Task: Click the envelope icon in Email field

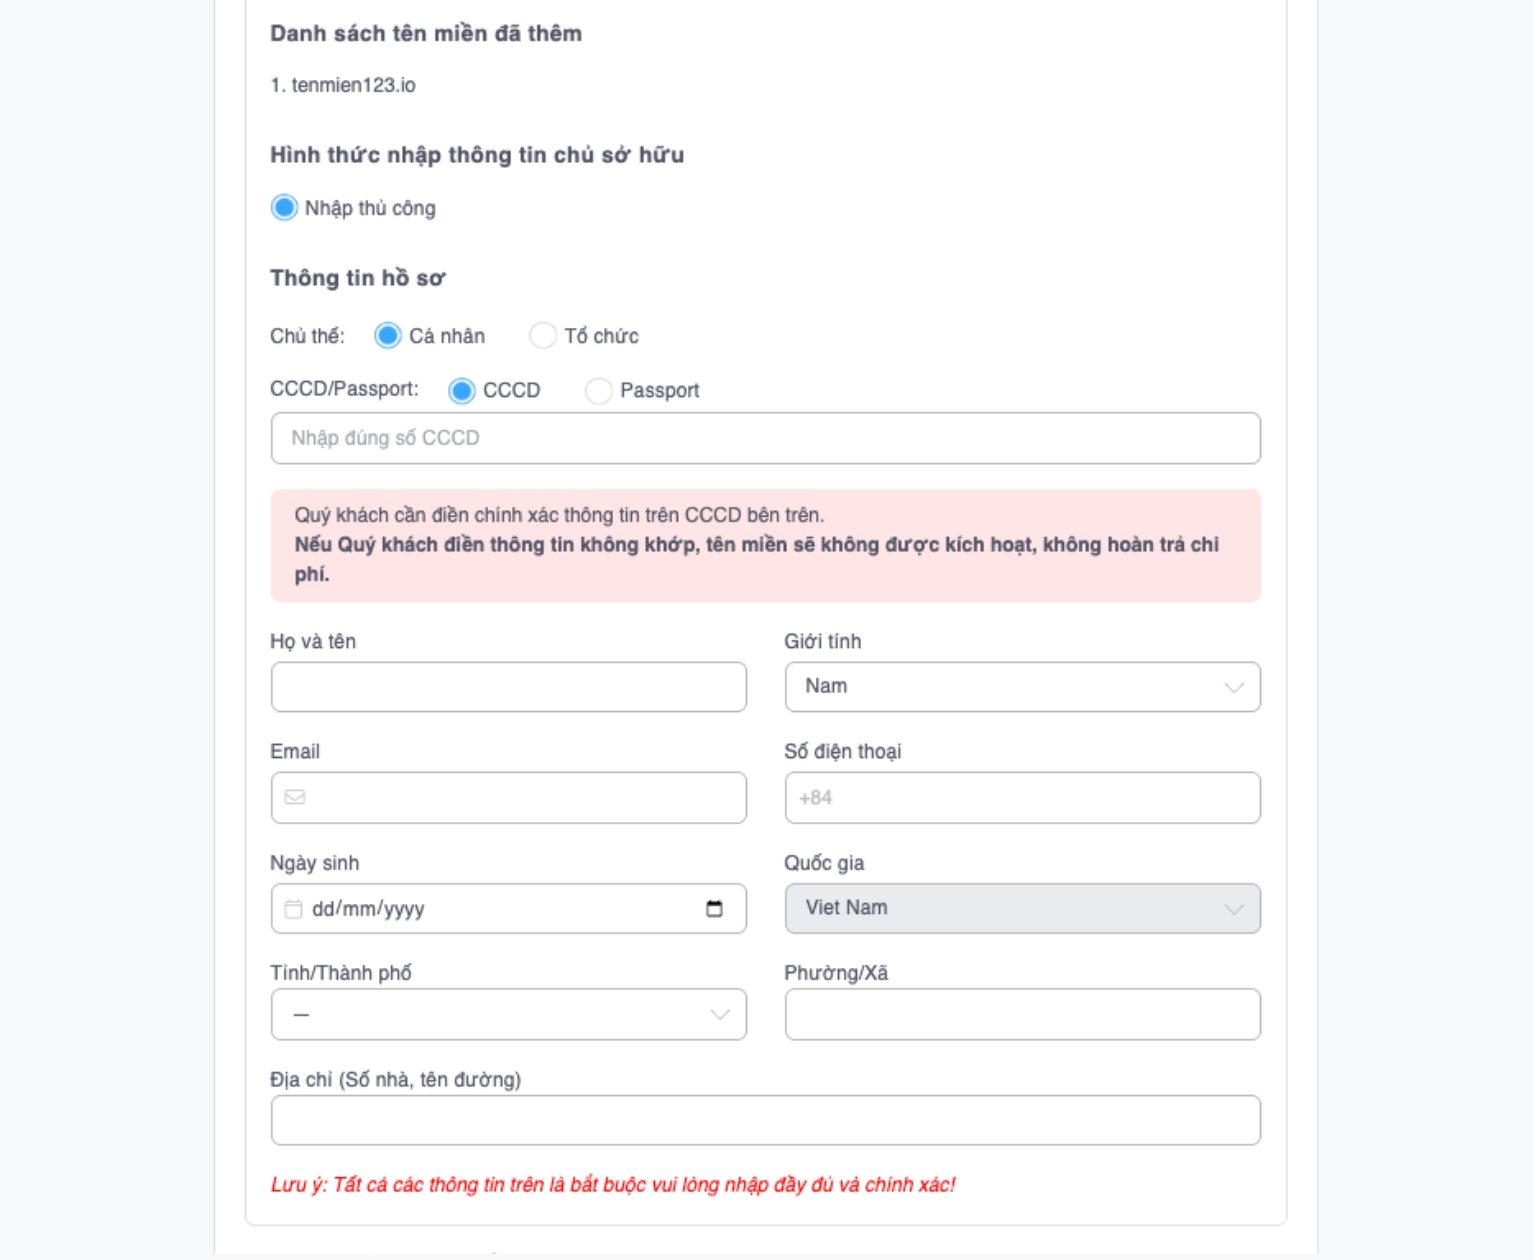Action: (295, 797)
